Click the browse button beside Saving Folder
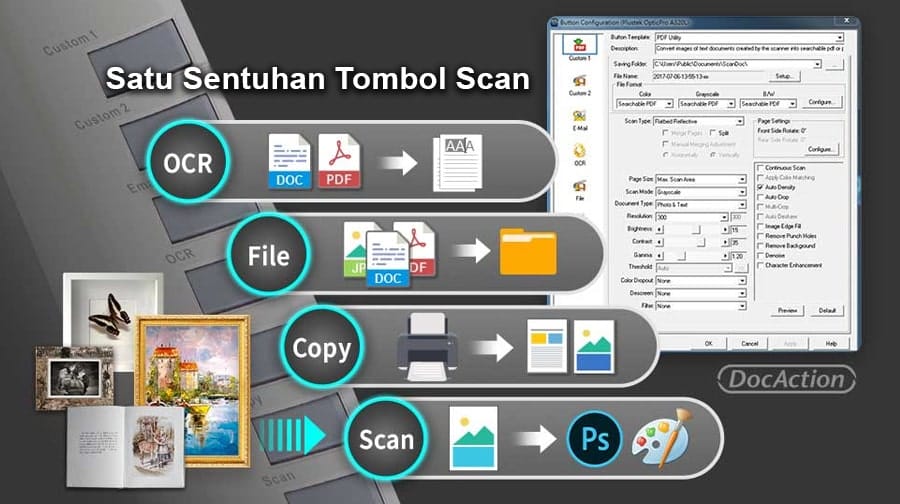The image size is (900, 504). coord(835,64)
